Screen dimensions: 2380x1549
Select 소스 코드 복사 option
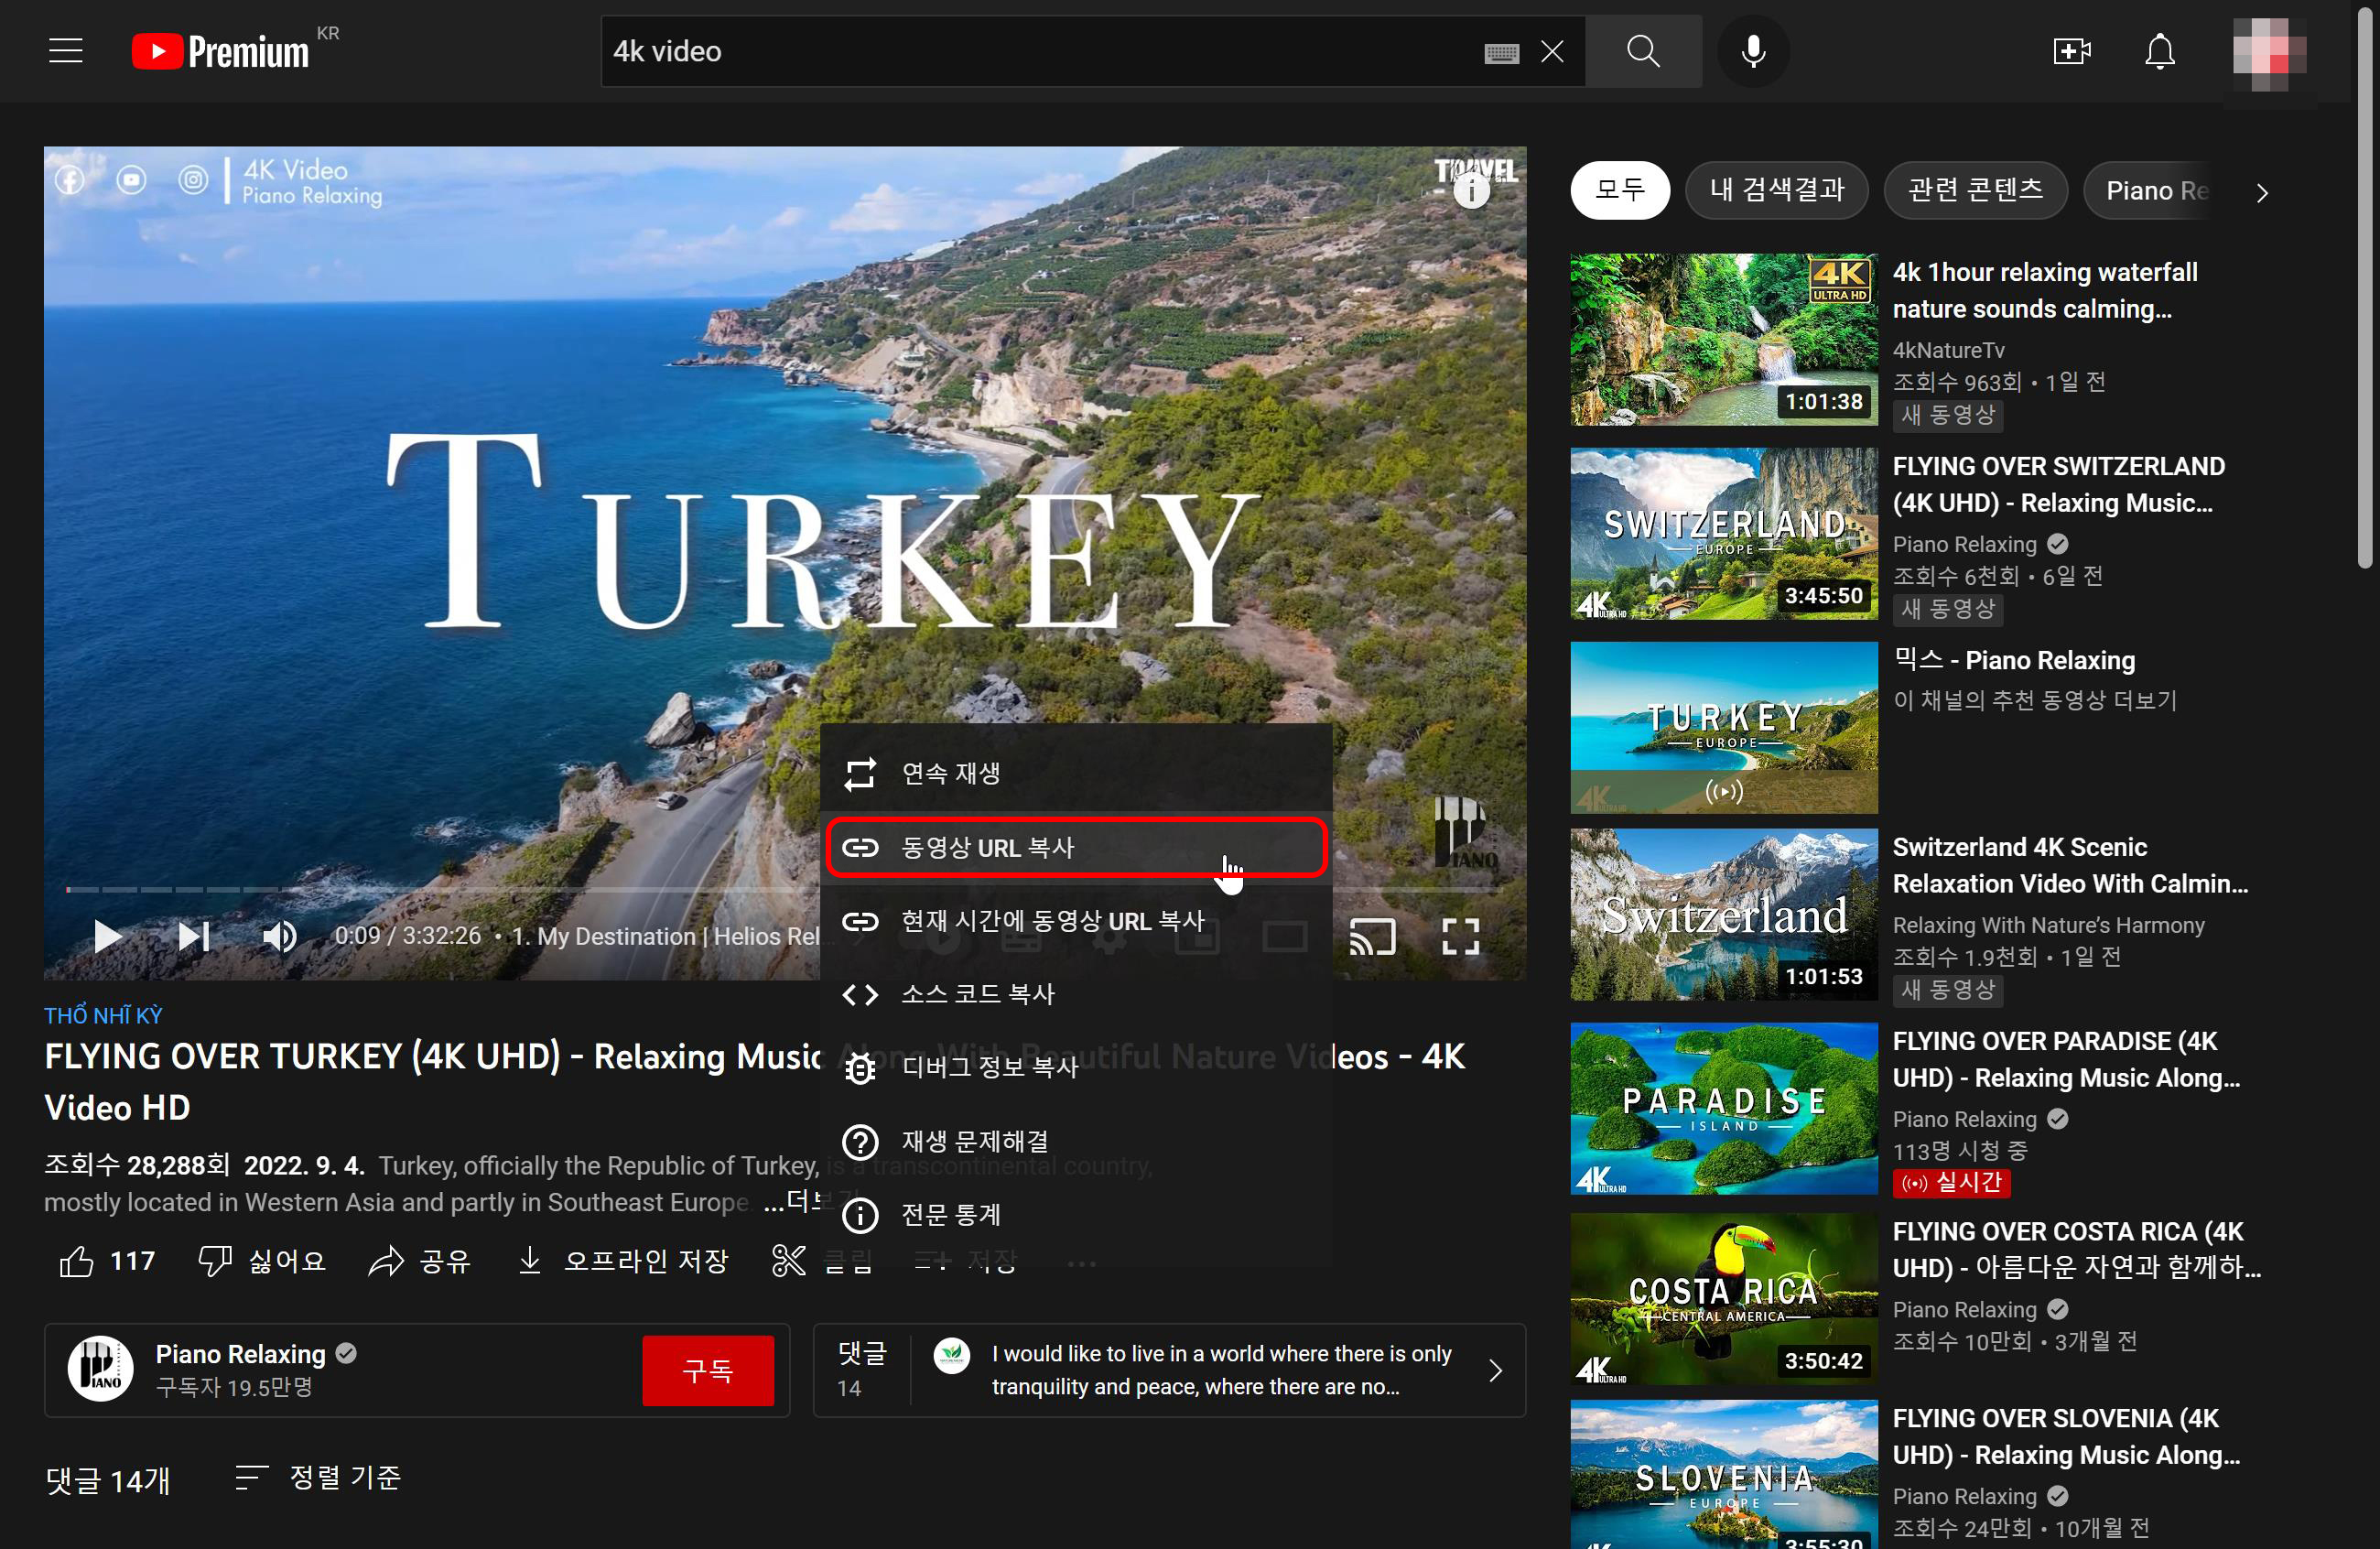click(x=1076, y=994)
